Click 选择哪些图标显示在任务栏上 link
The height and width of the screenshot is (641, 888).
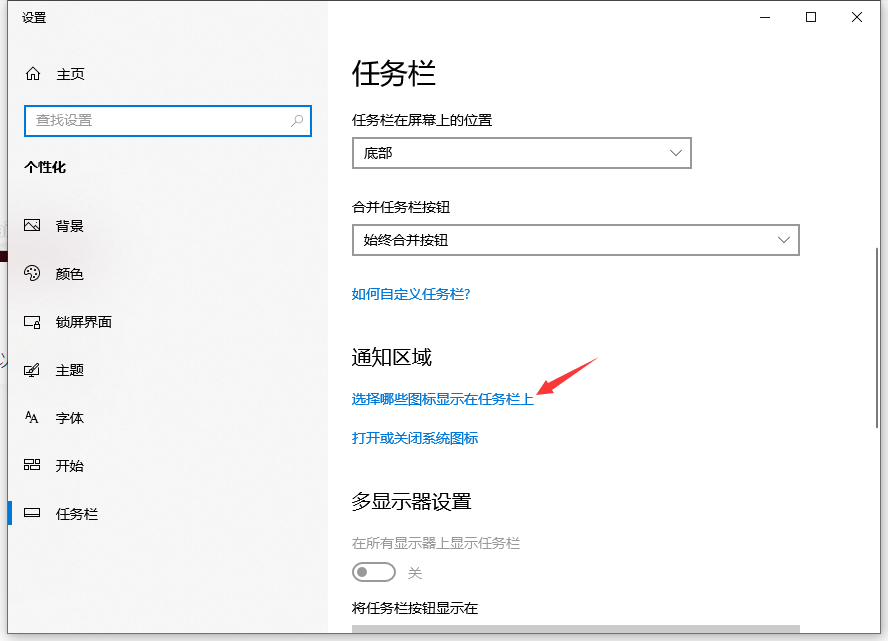pos(442,399)
